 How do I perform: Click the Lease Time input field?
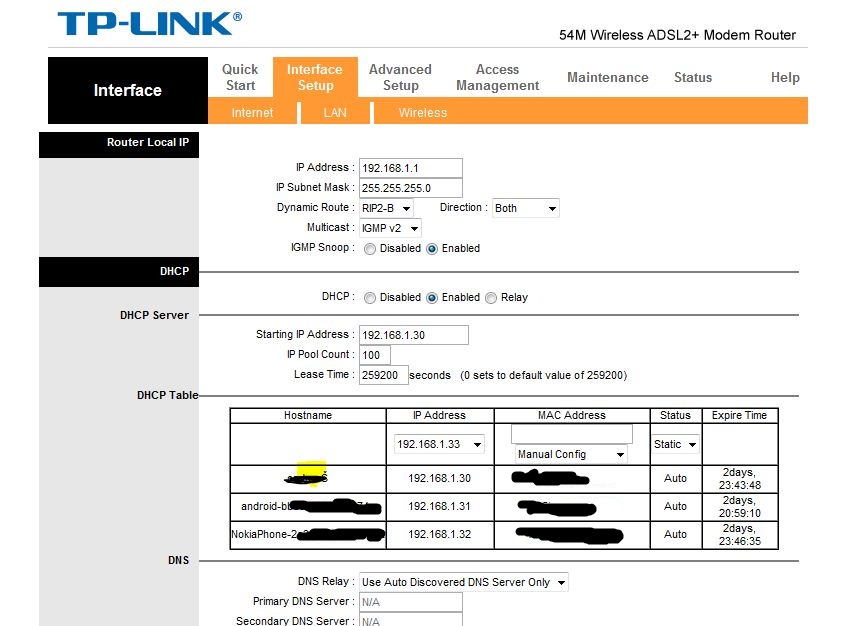384,375
